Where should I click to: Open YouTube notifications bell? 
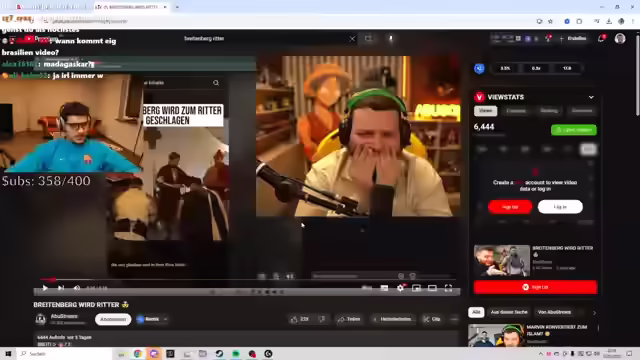601,38
